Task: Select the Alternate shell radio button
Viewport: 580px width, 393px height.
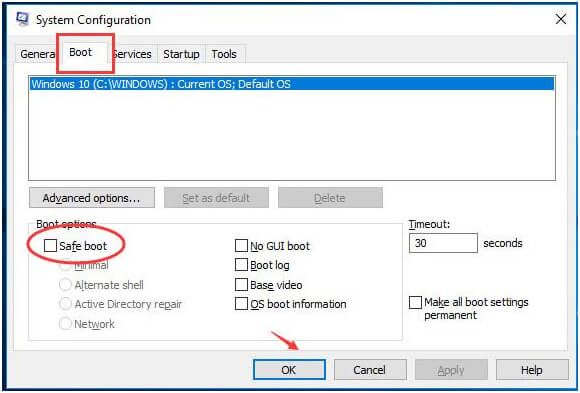Action: pyautogui.click(x=65, y=285)
